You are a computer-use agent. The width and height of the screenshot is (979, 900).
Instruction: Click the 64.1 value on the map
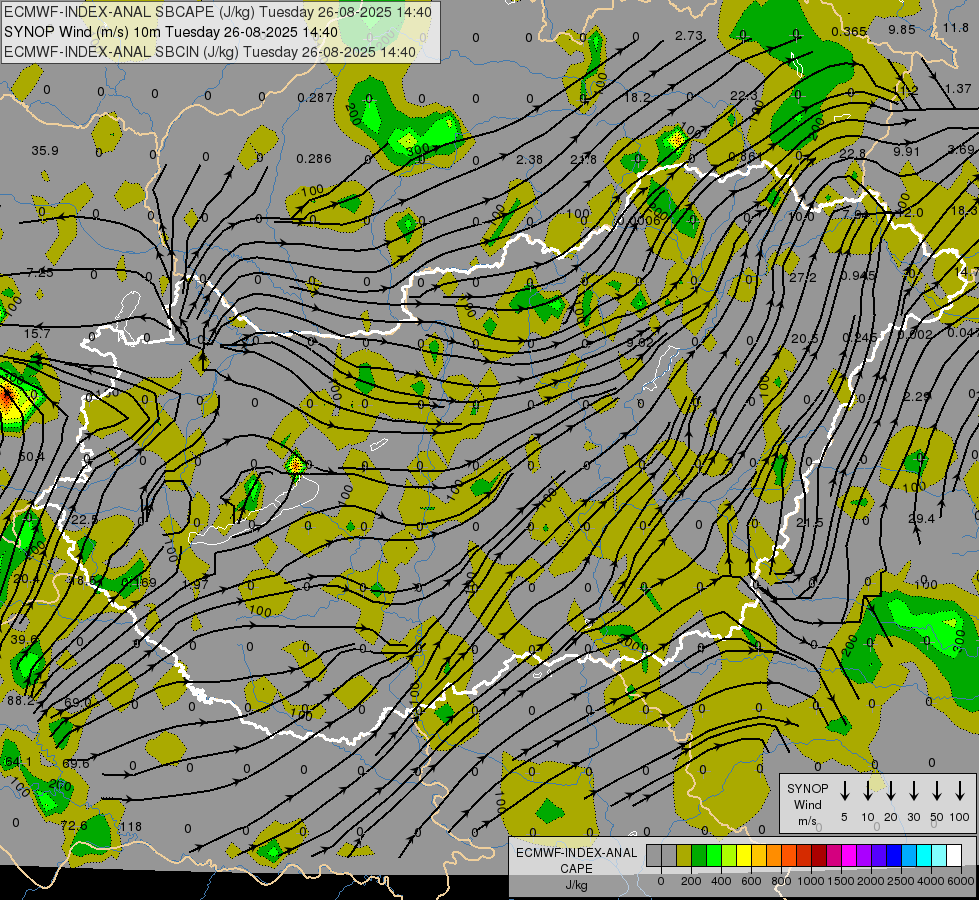click(18, 762)
